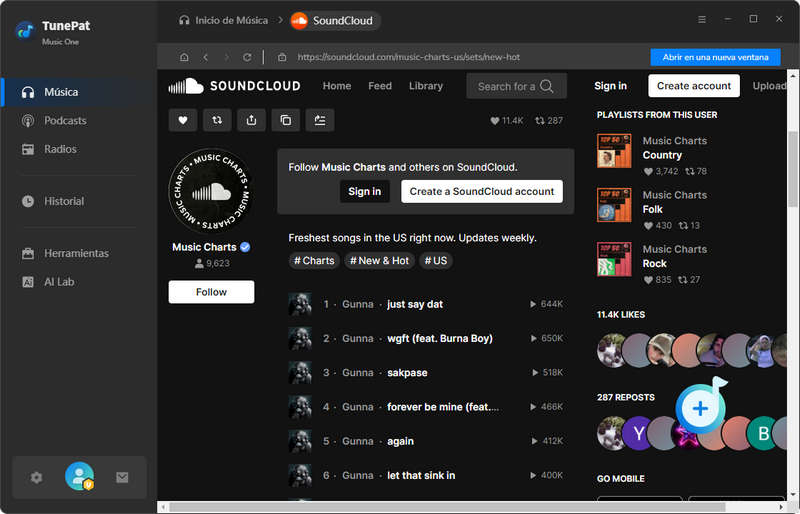Click the Upload link in header

(769, 86)
